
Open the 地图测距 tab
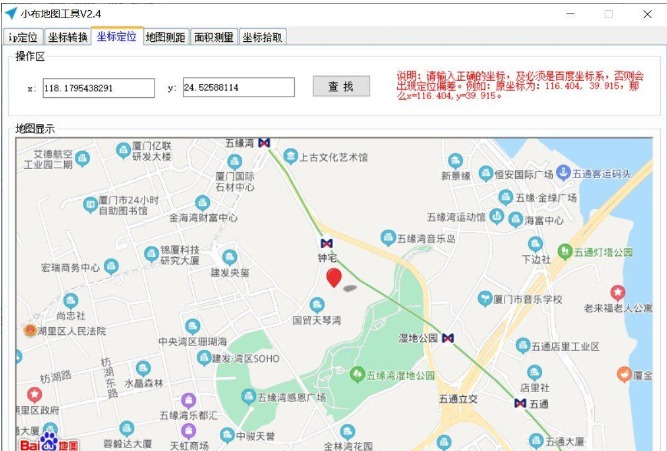point(165,37)
